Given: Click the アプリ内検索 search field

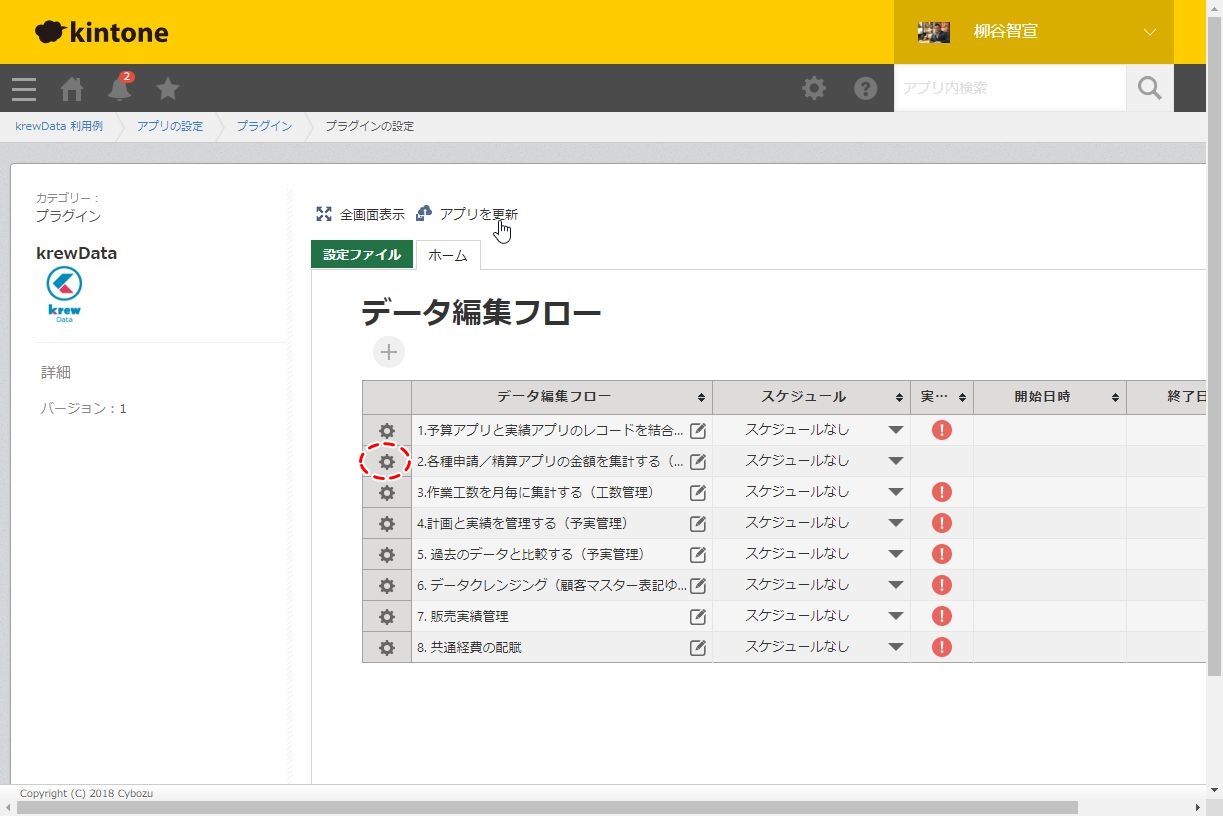Looking at the screenshot, I should pyautogui.click(x=1009, y=88).
